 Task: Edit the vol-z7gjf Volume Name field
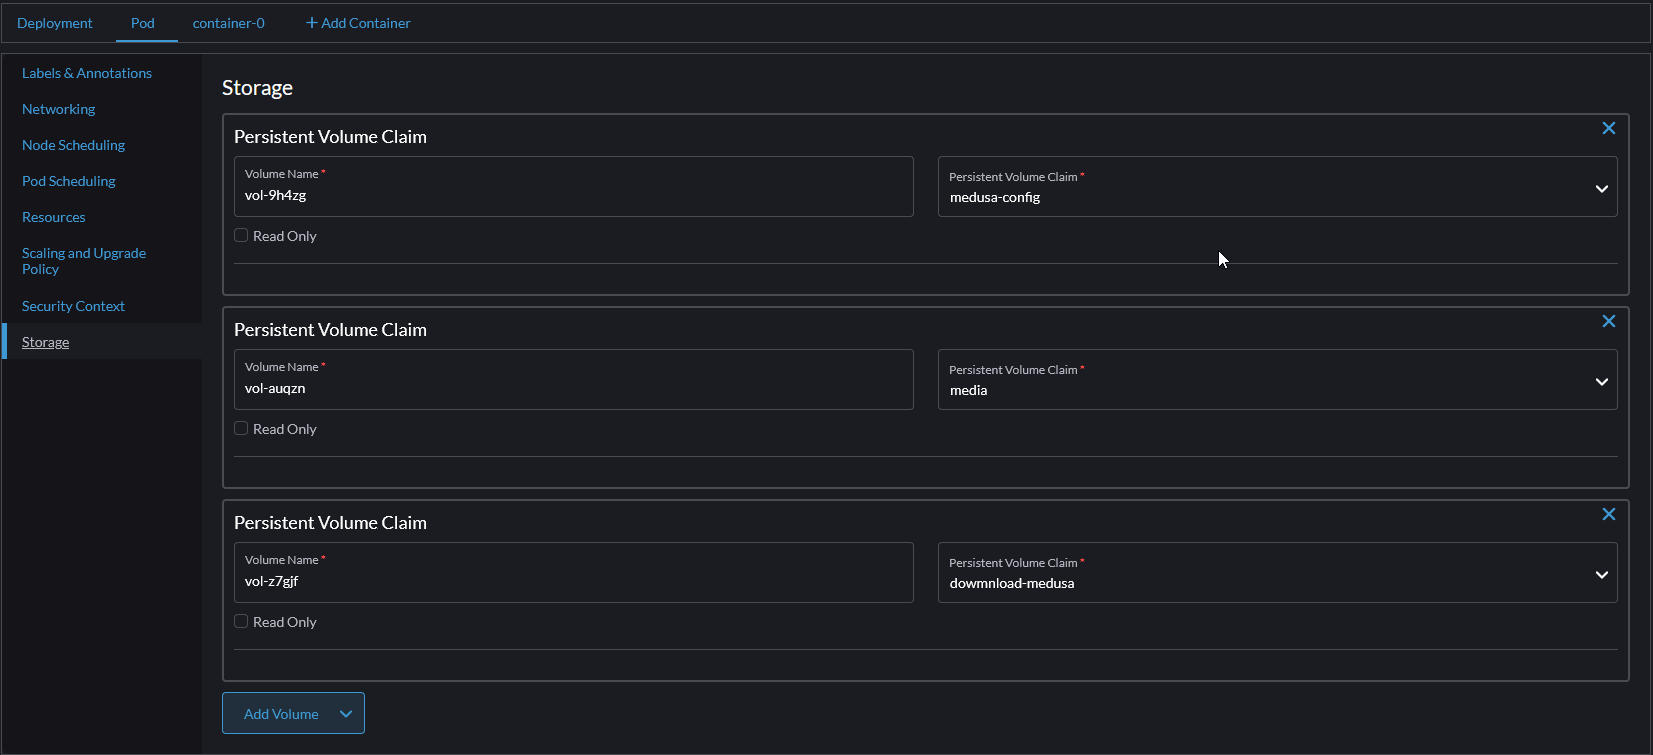point(573,581)
